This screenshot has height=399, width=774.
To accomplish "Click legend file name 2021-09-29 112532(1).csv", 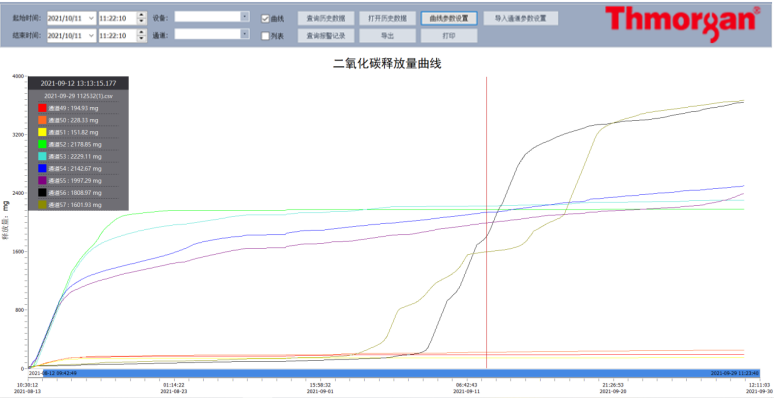I will pyautogui.click(x=78, y=96).
